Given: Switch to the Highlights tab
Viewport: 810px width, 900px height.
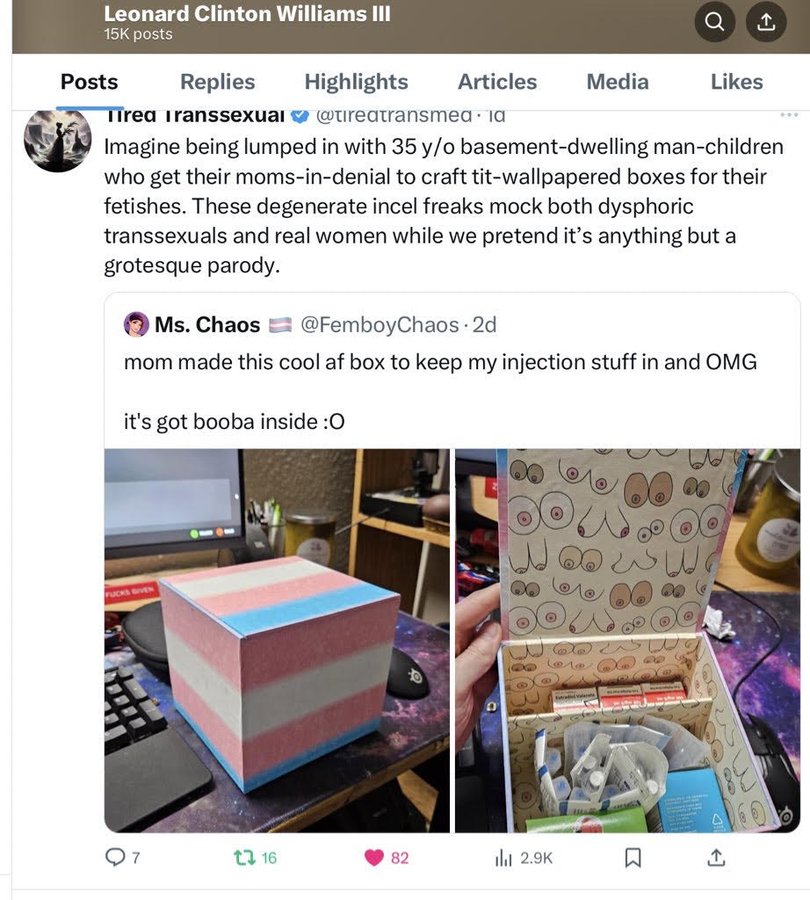Looking at the screenshot, I should 356,82.
